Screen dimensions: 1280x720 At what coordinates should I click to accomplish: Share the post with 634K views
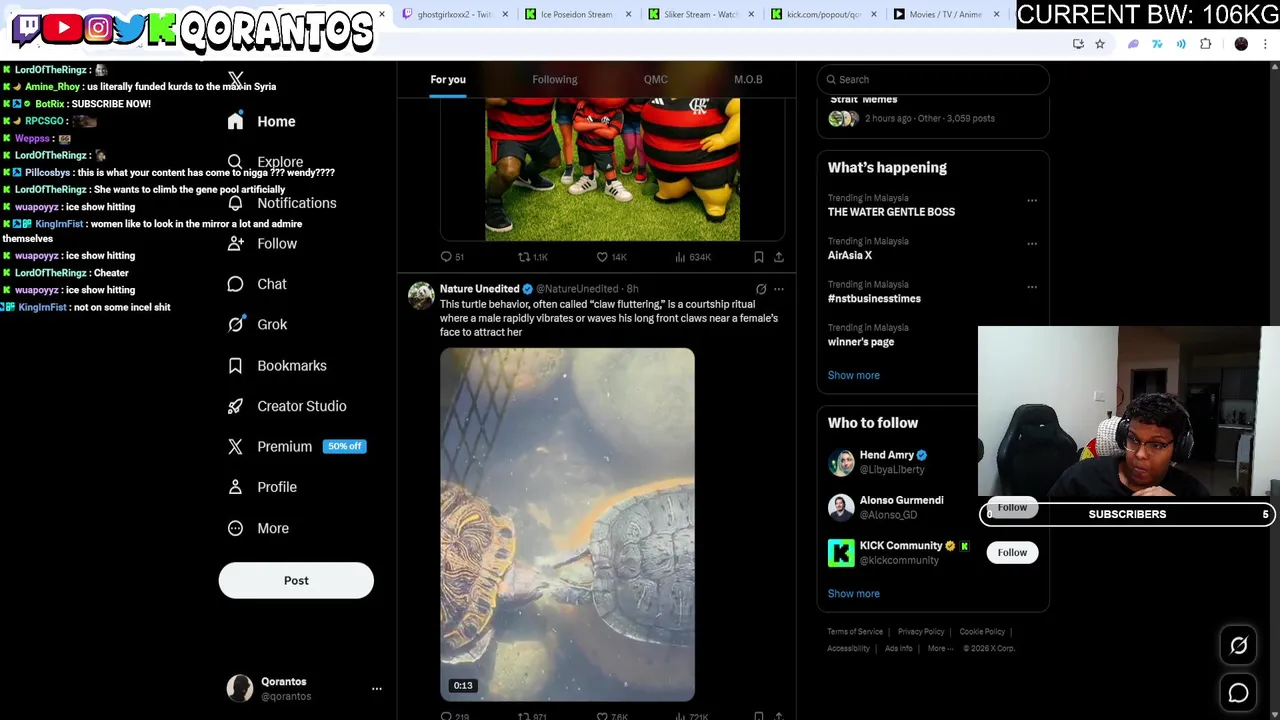click(779, 257)
